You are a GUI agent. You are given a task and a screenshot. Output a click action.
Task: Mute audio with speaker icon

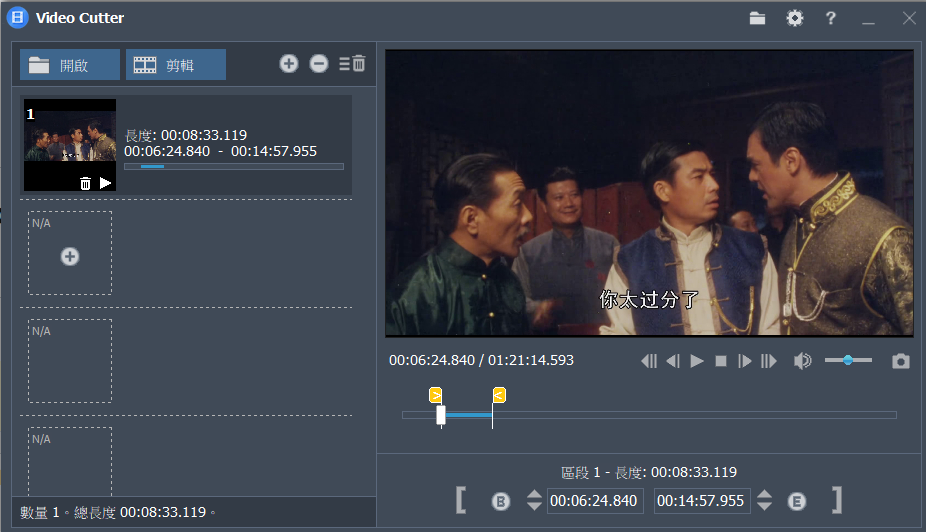coord(803,361)
